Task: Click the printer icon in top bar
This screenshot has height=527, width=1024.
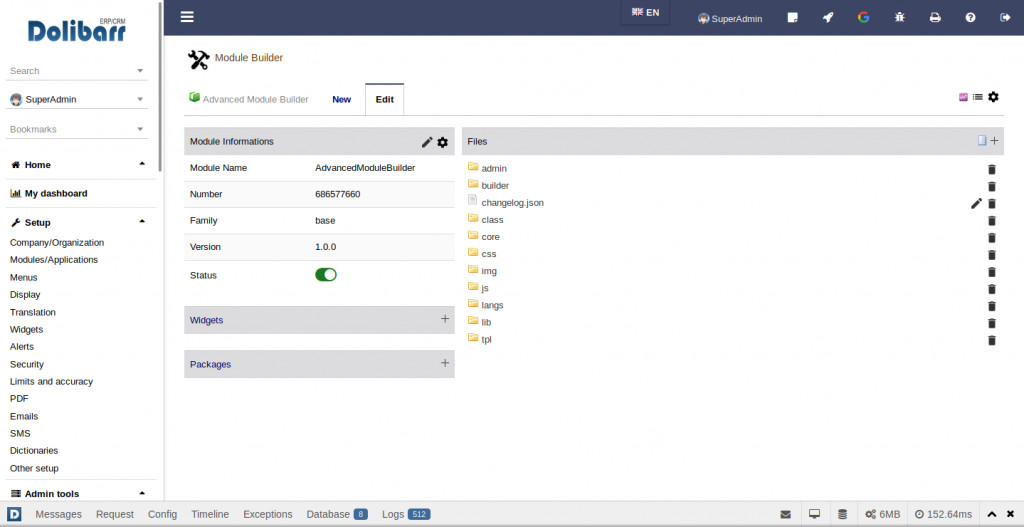Action: [935, 18]
